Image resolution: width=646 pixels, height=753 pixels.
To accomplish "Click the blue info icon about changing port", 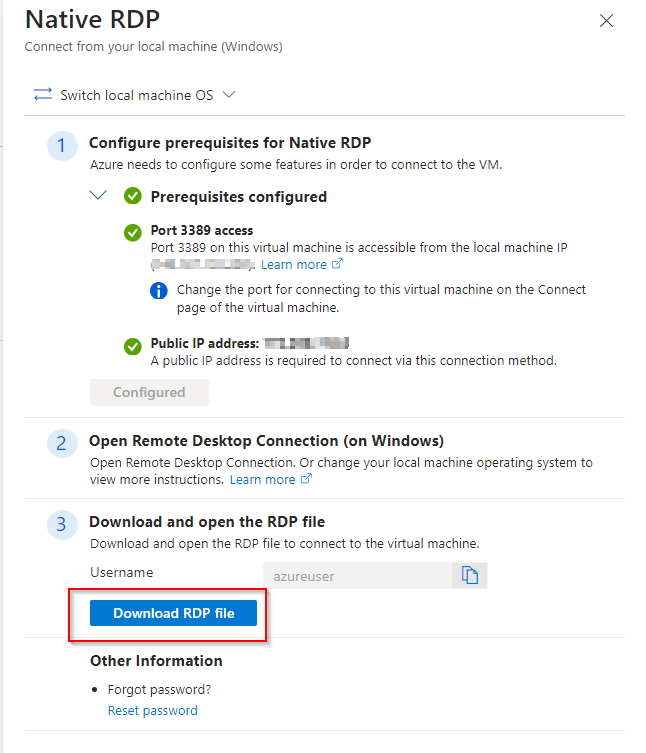I will coord(158,291).
